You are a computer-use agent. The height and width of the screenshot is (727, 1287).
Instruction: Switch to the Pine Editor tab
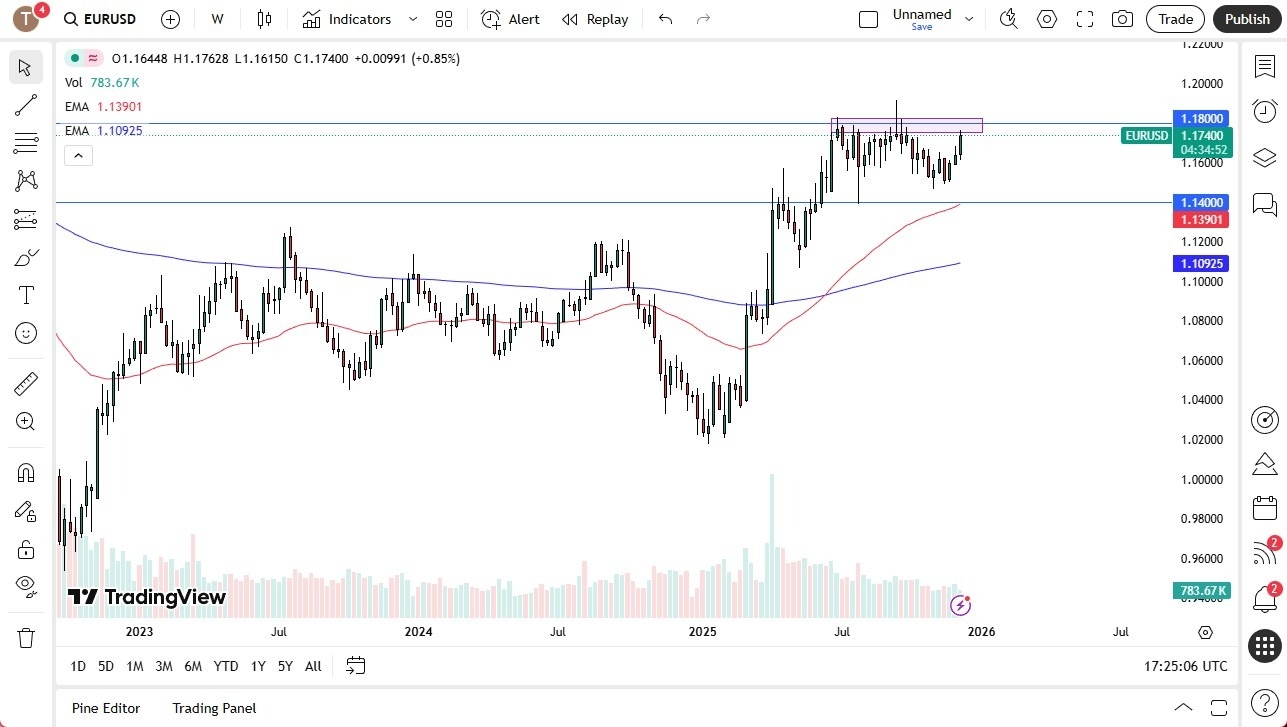(x=105, y=708)
